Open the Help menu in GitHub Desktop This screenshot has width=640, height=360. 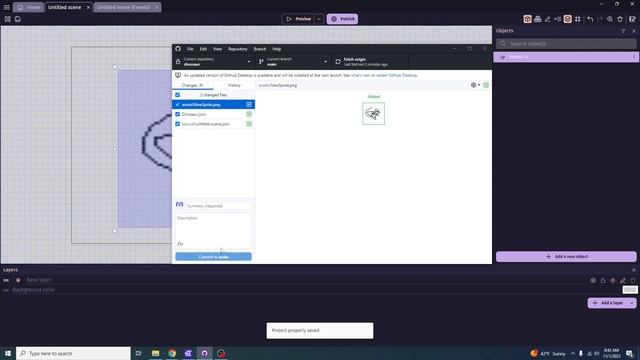(276, 49)
